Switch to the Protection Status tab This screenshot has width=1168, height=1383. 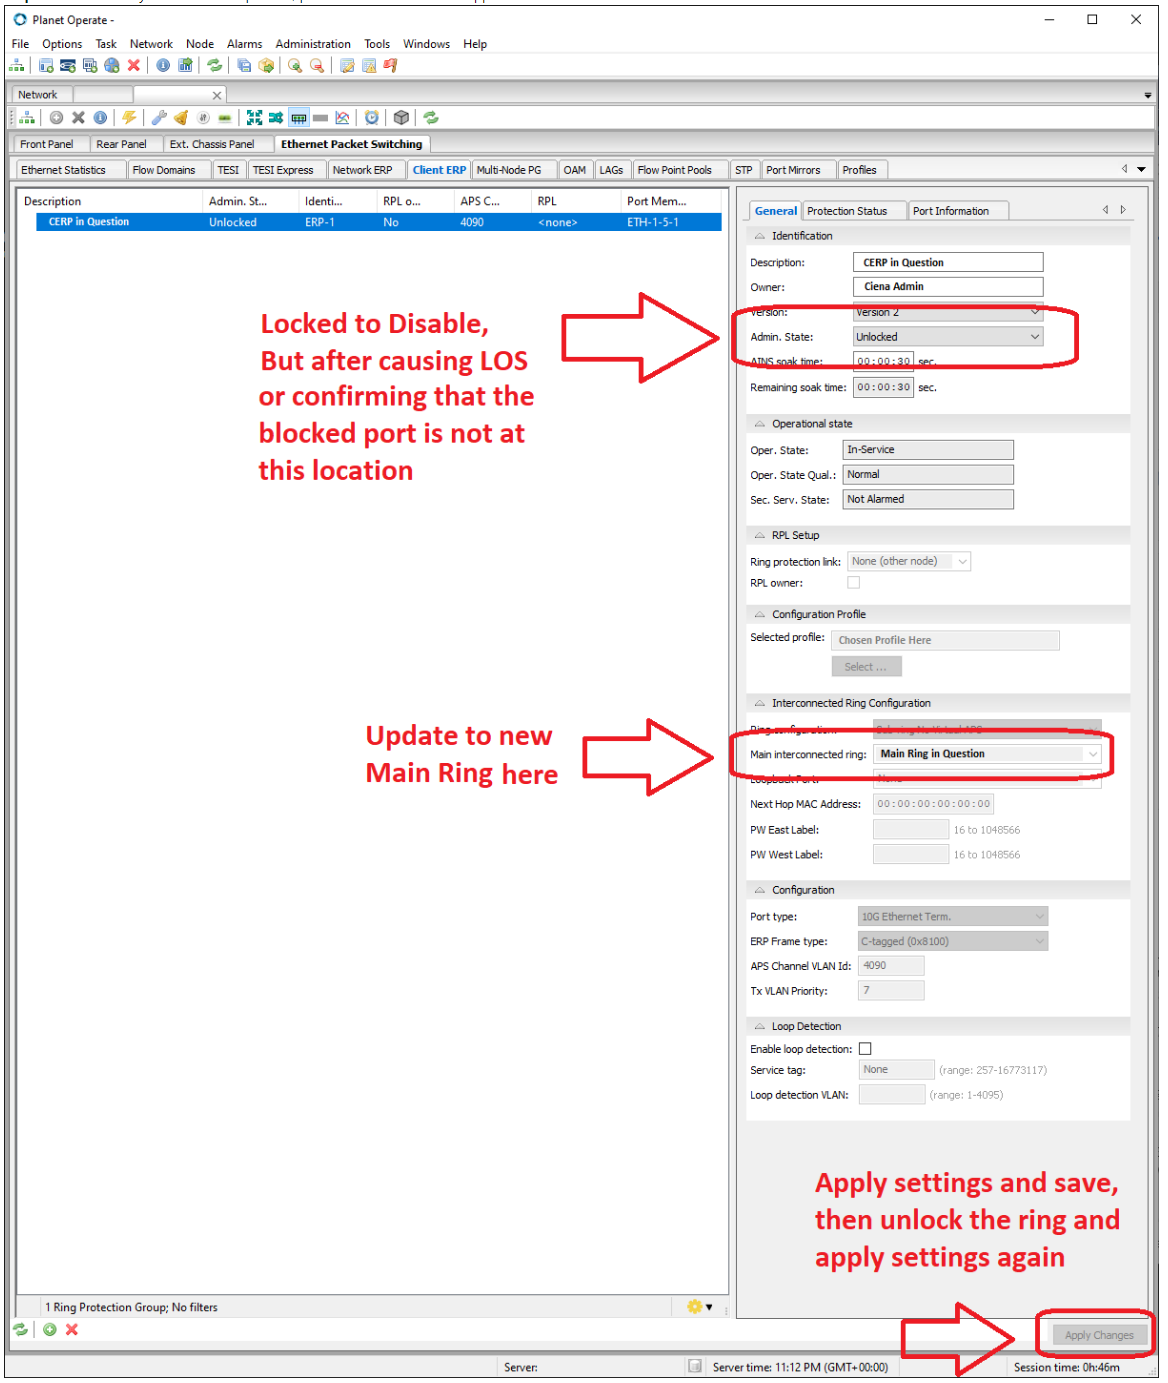point(853,210)
